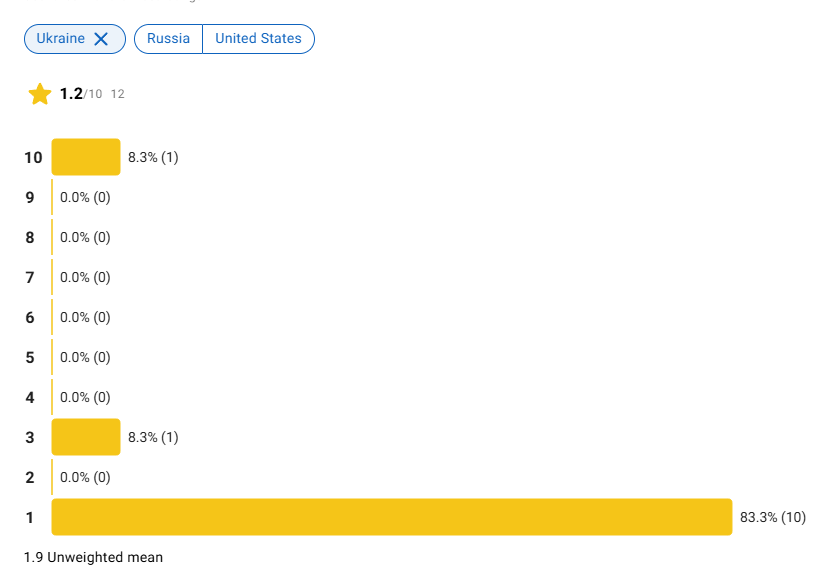Click the 0.0% (0) label for rating 7
The height and width of the screenshot is (579, 828).
point(85,277)
